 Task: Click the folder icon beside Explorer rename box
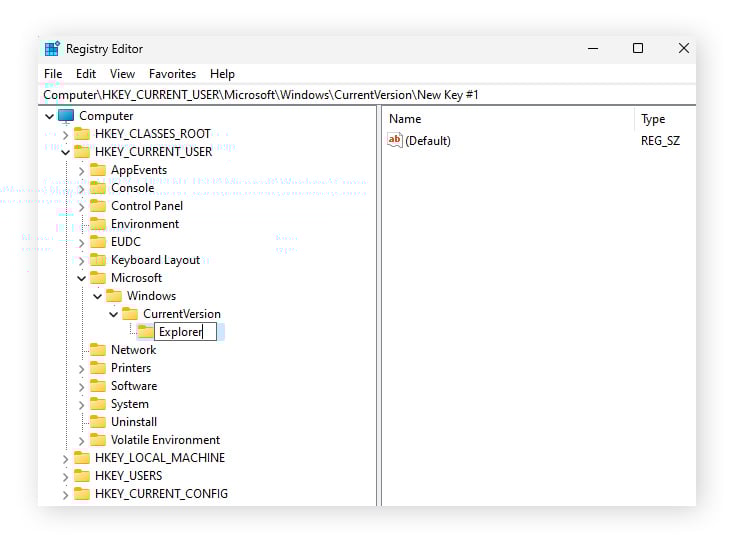[x=146, y=332]
